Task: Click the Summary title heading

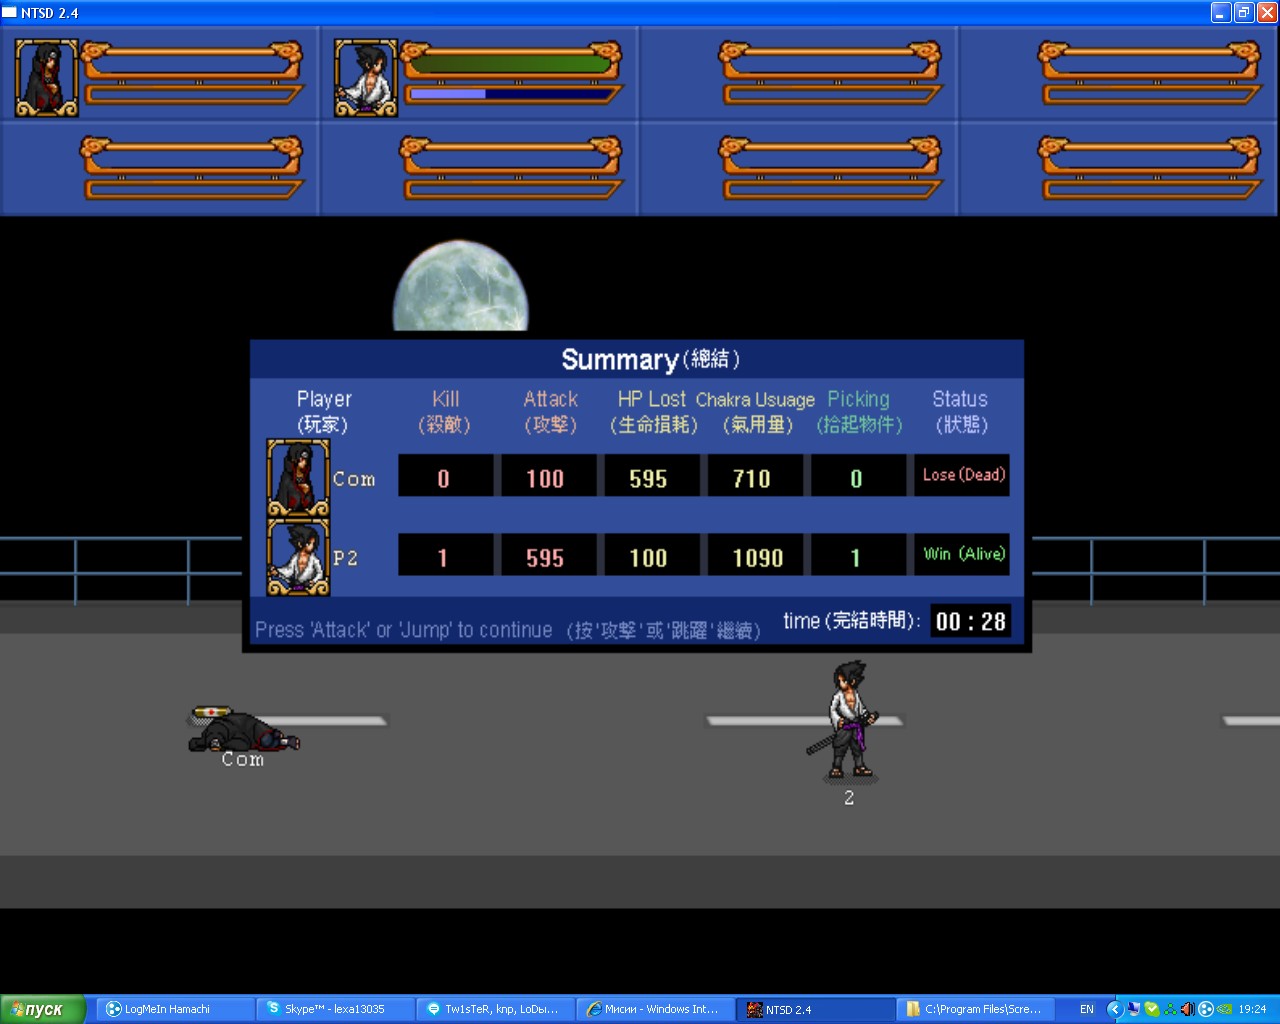Action: coord(650,359)
